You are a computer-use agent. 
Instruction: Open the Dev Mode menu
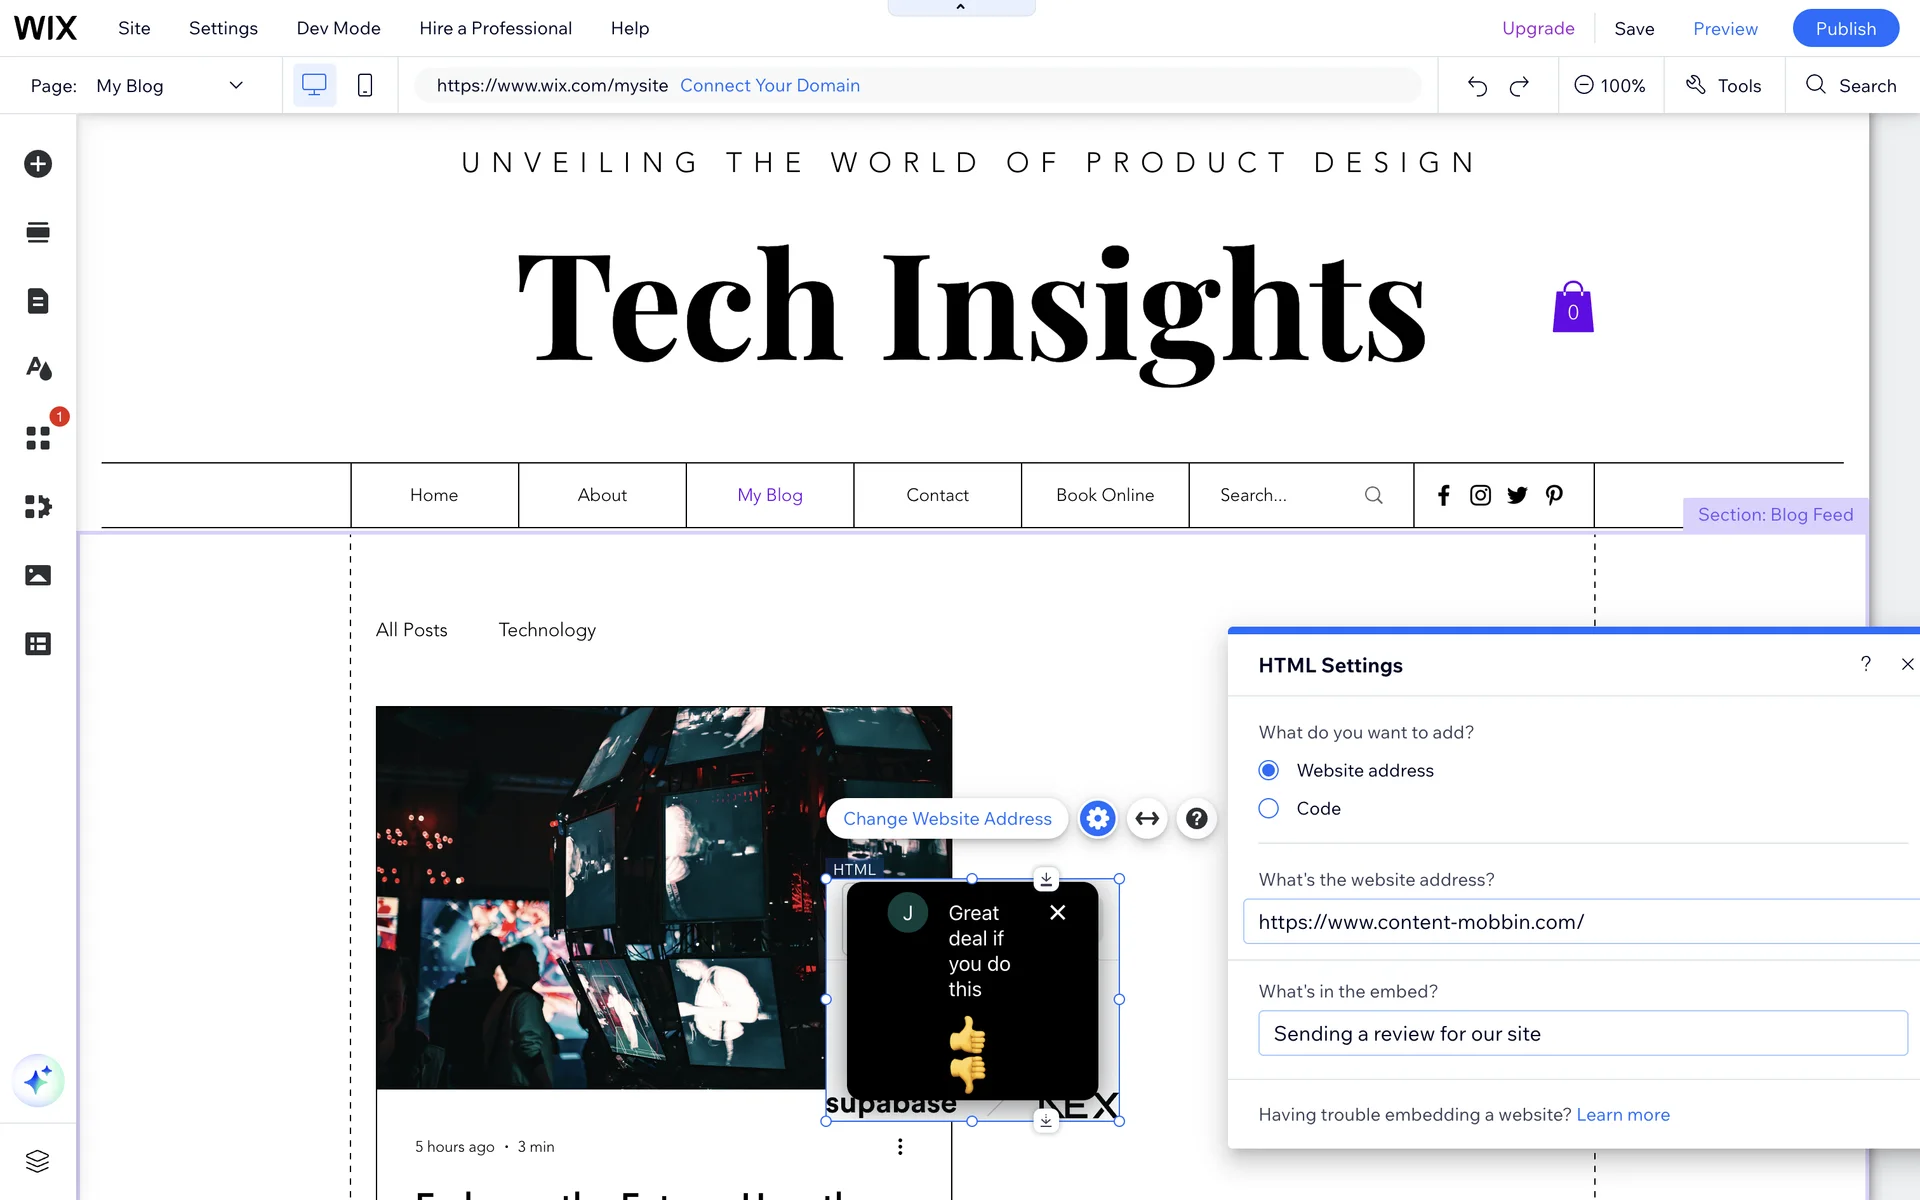click(338, 28)
